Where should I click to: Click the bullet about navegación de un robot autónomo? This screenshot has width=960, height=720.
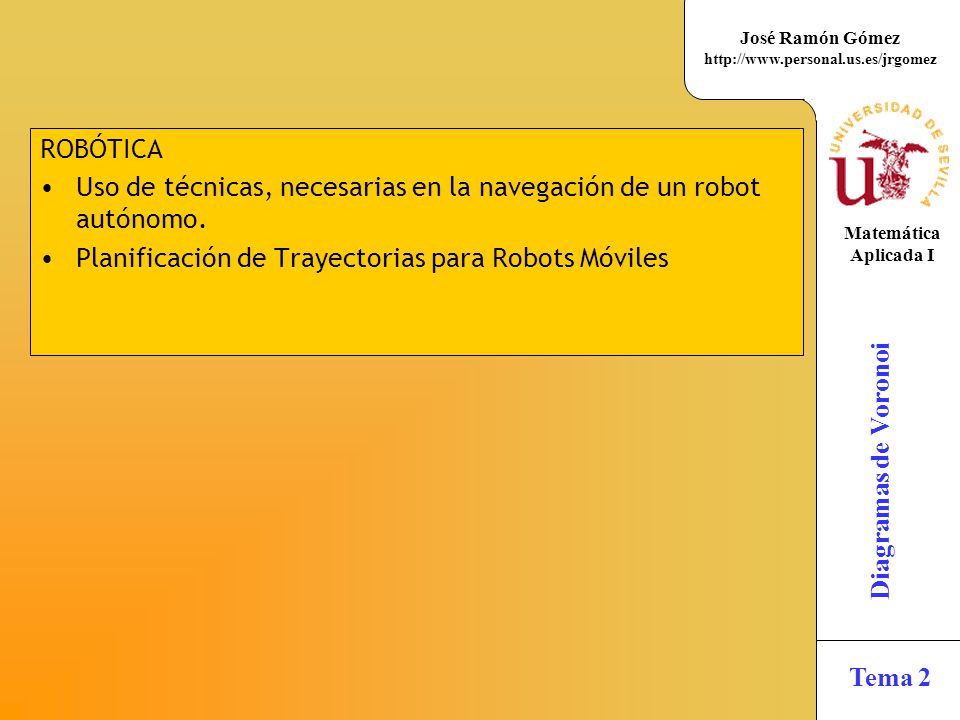[x=418, y=203]
